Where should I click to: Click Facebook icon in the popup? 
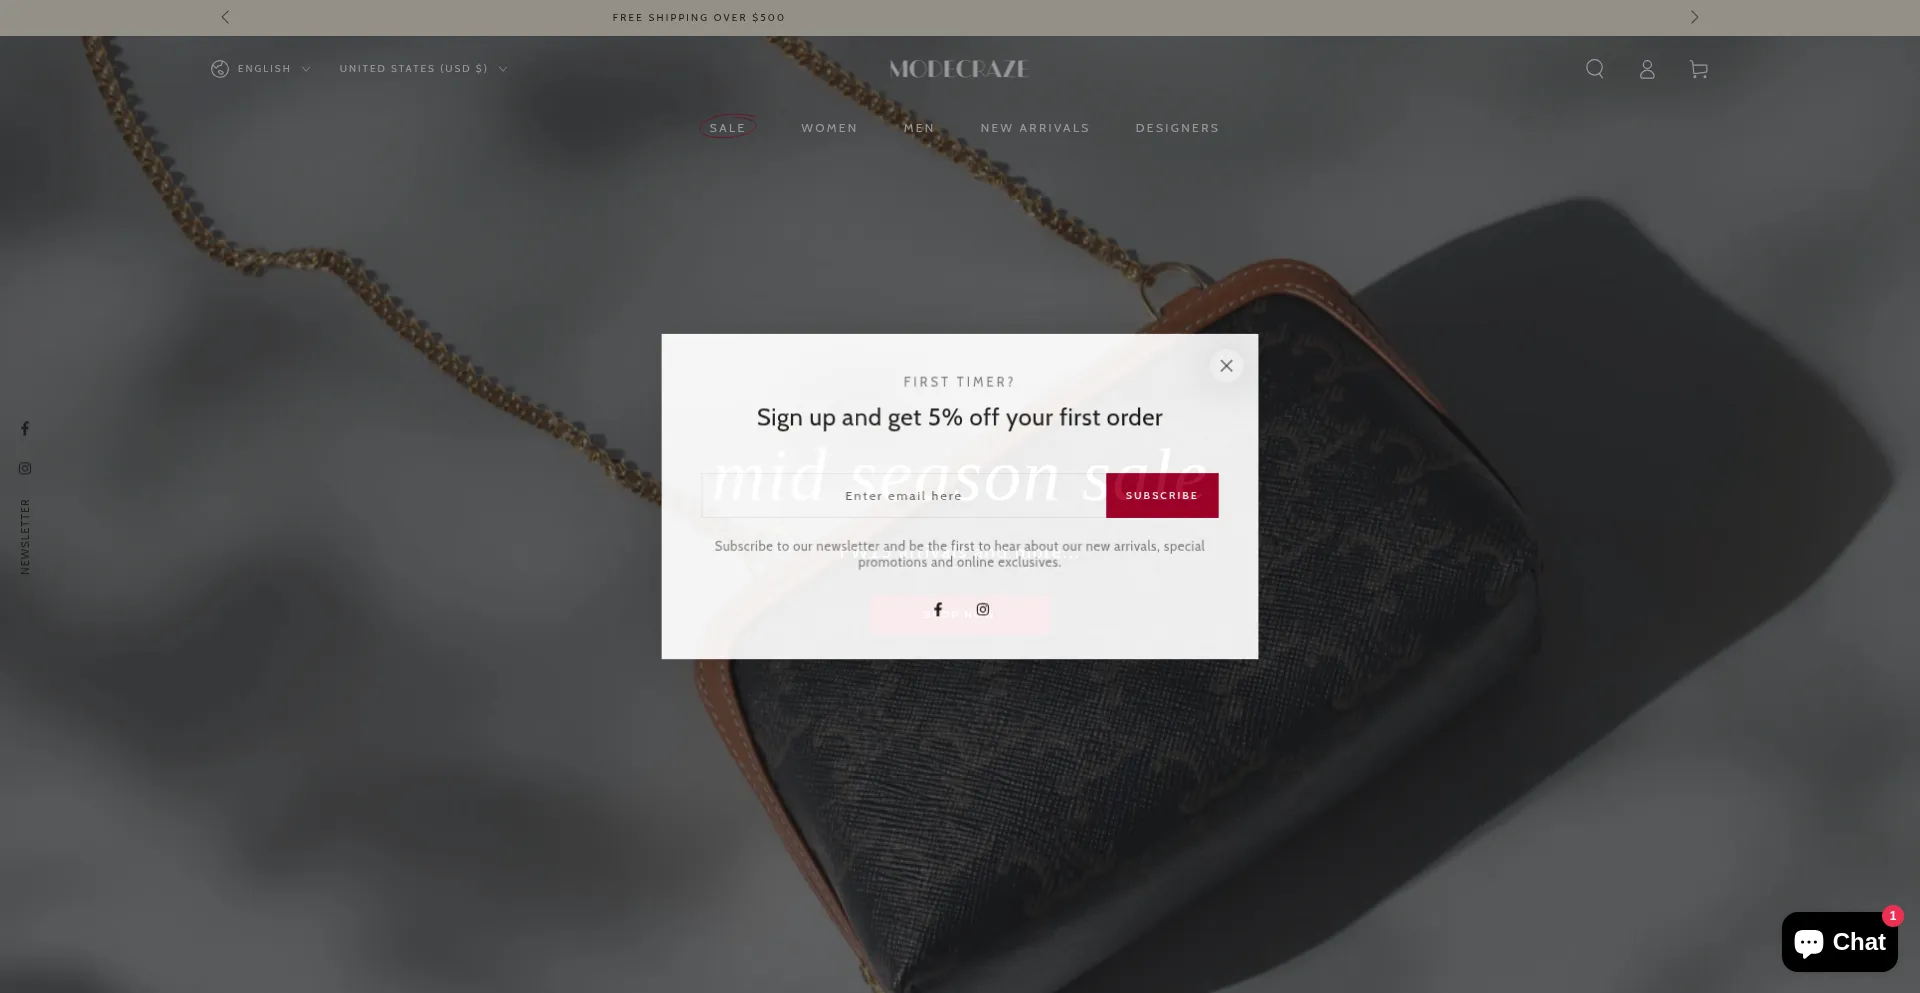(x=938, y=609)
